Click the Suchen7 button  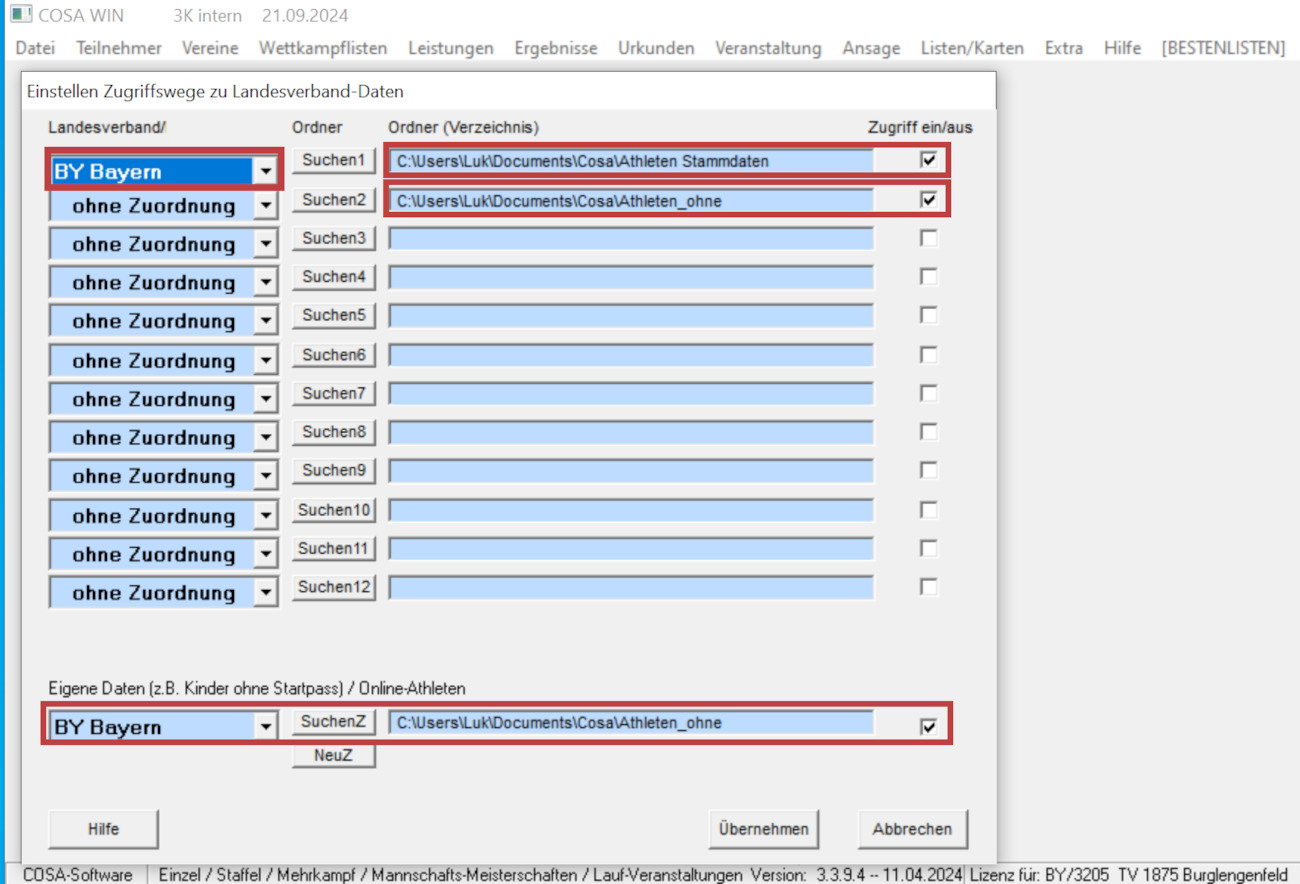tap(334, 394)
